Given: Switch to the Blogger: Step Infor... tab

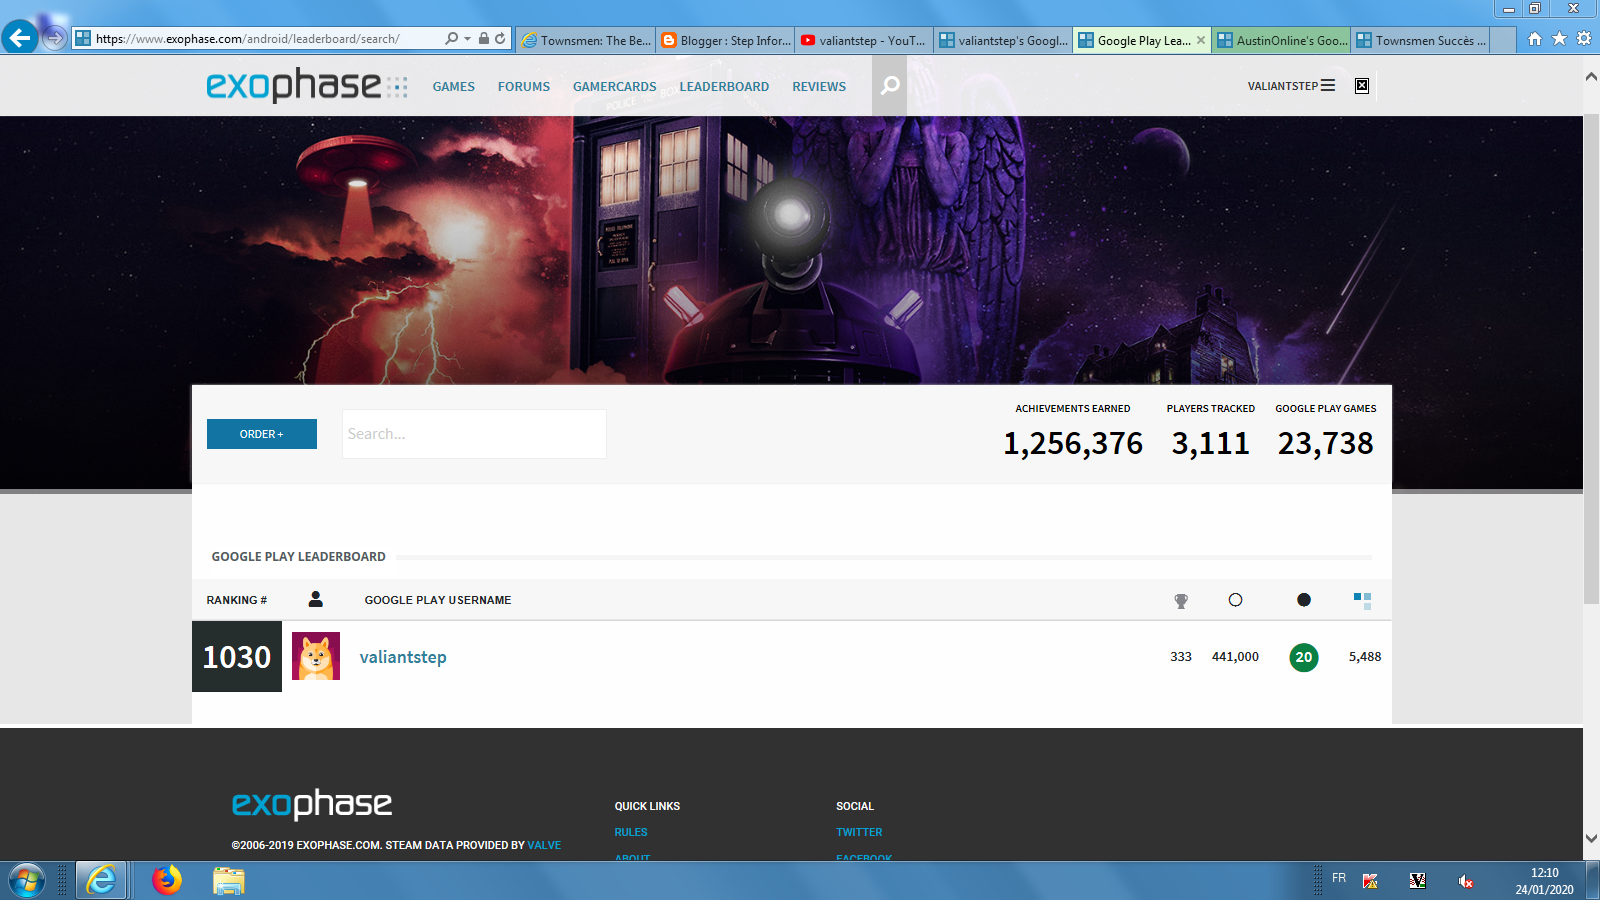Looking at the screenshot, I should (726, 40).
